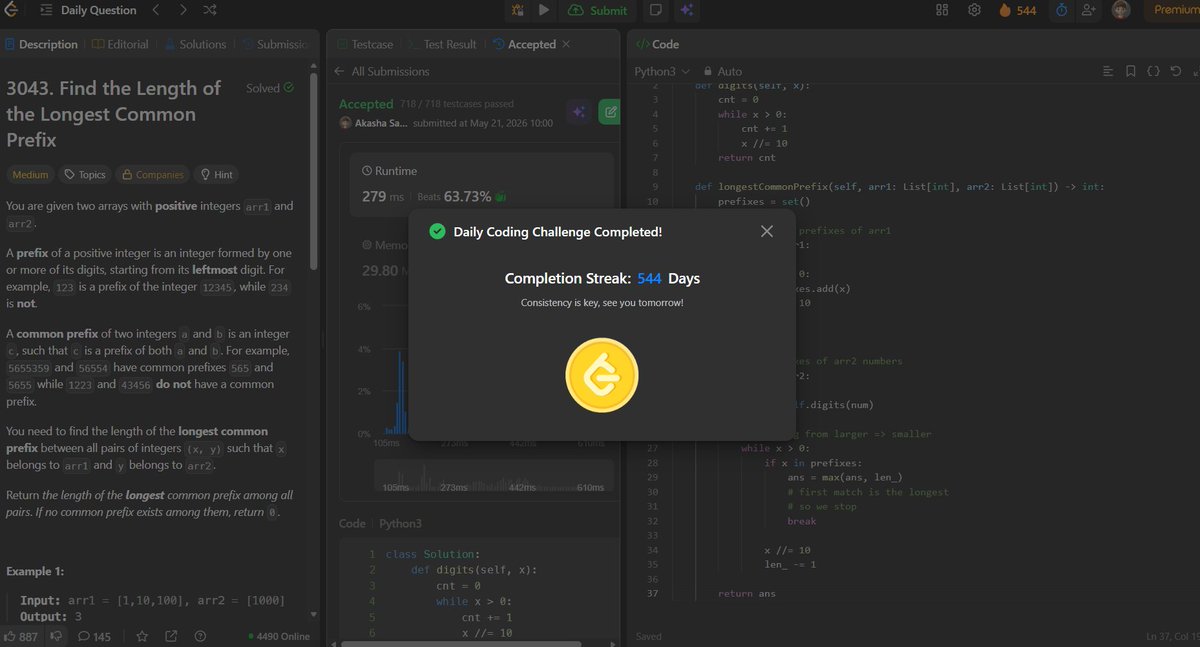Close the Accepted tab
The width and height of the screenshot is (1200, 647).
tap(566, 44)
